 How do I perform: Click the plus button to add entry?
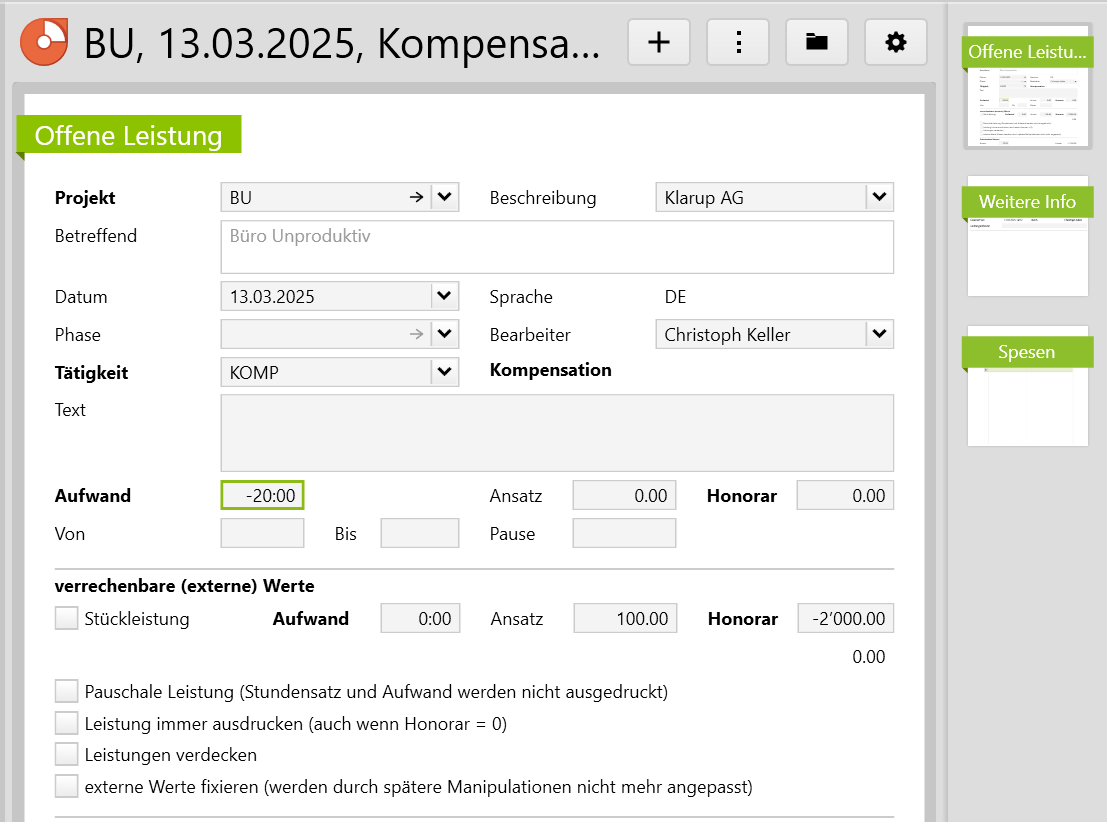point(659,42)
